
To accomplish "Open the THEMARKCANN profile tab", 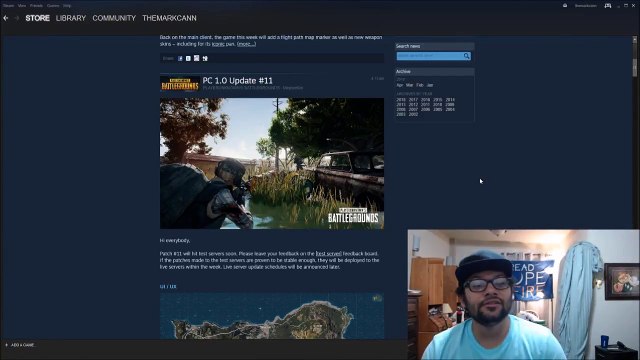I will [169, 18].
